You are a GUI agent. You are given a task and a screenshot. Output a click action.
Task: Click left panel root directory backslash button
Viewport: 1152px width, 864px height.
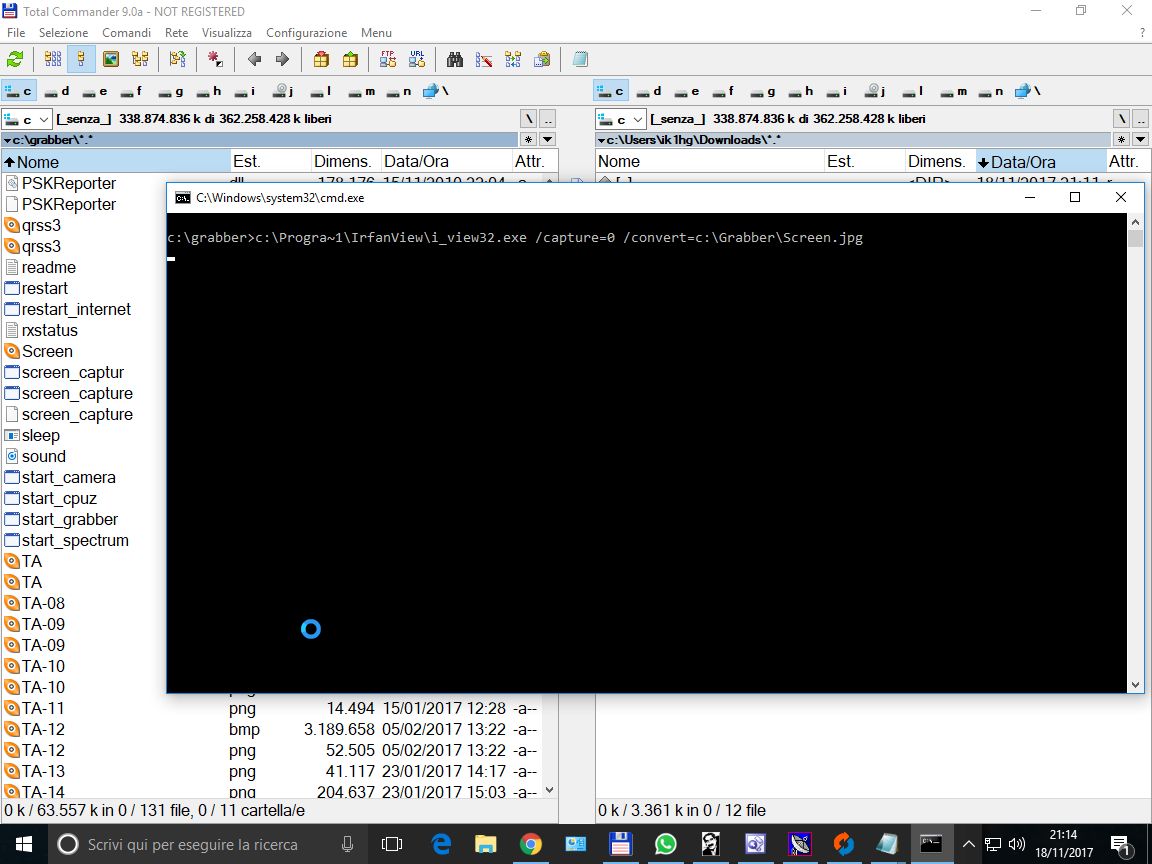click(529, 119)
